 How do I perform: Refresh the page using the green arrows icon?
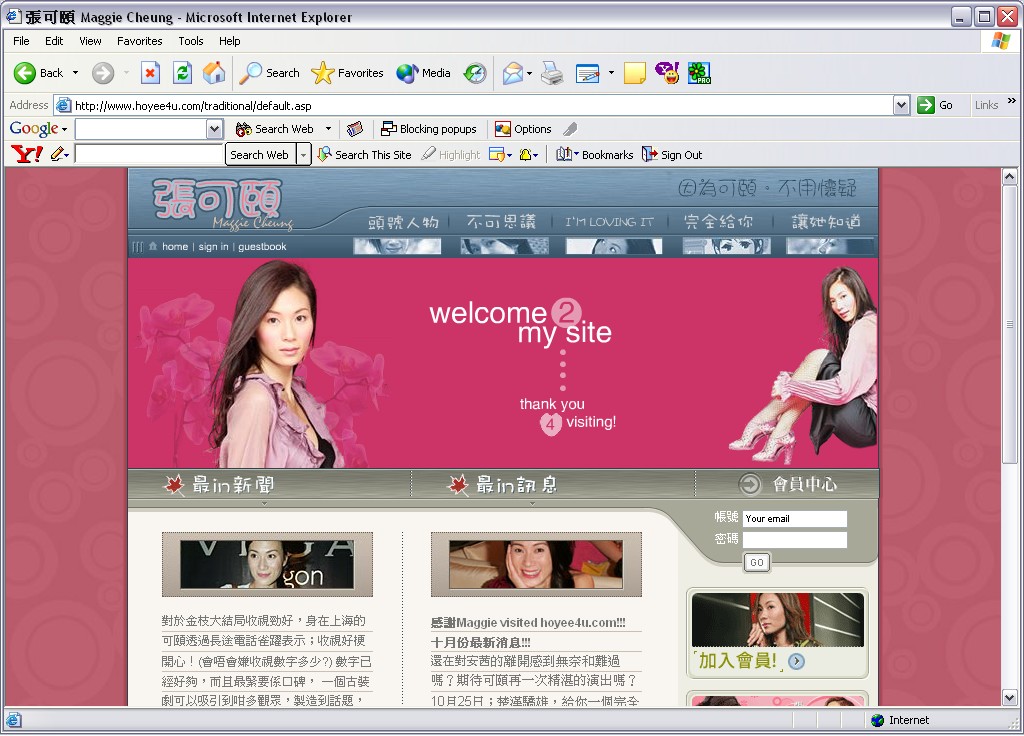182,73
